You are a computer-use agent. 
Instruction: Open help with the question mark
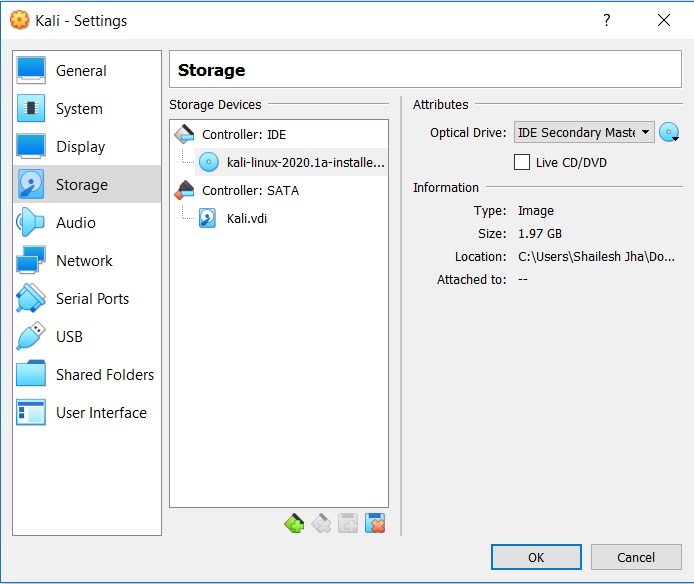[x=606, y=20]
